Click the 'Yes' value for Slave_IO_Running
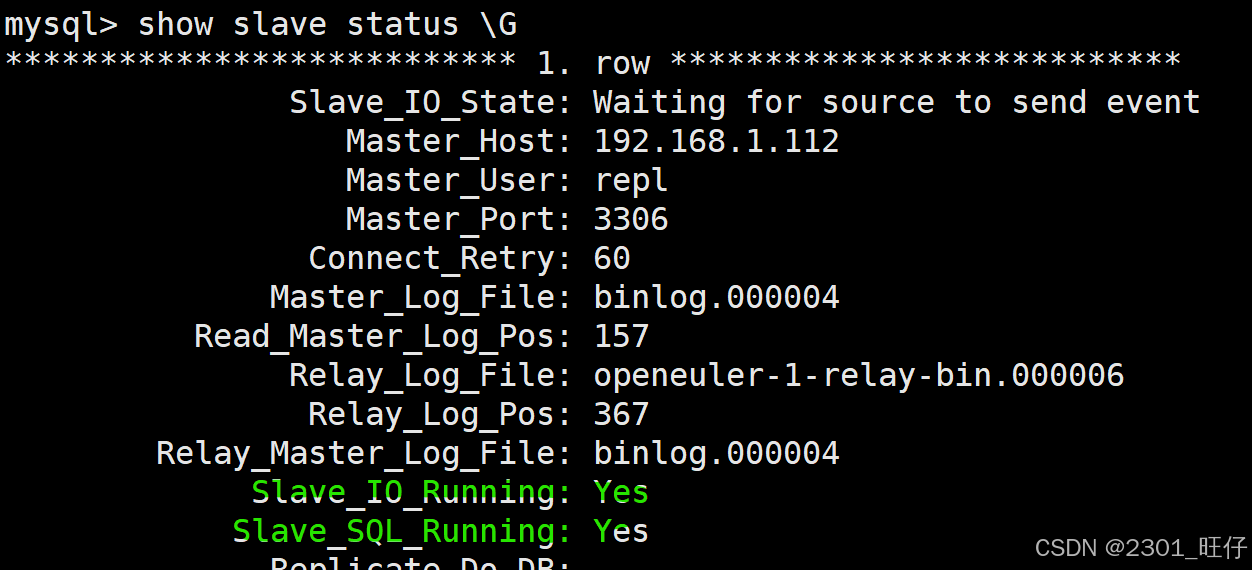 (621, 492)
